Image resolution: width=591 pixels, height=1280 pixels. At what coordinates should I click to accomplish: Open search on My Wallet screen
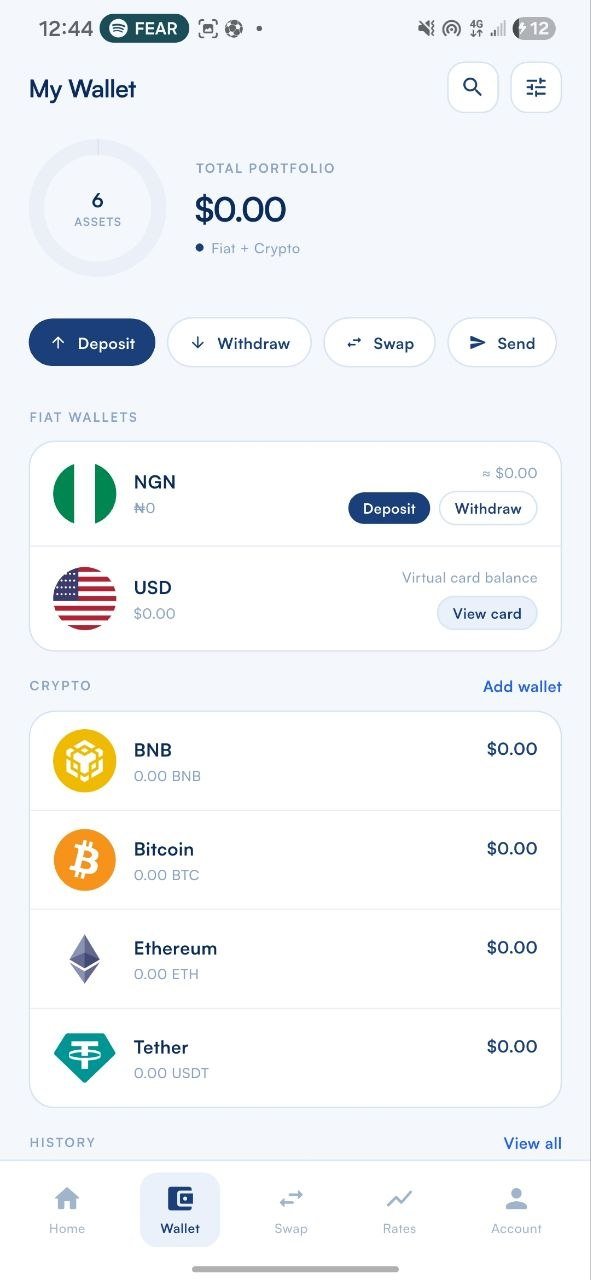[x=472, y=87]
